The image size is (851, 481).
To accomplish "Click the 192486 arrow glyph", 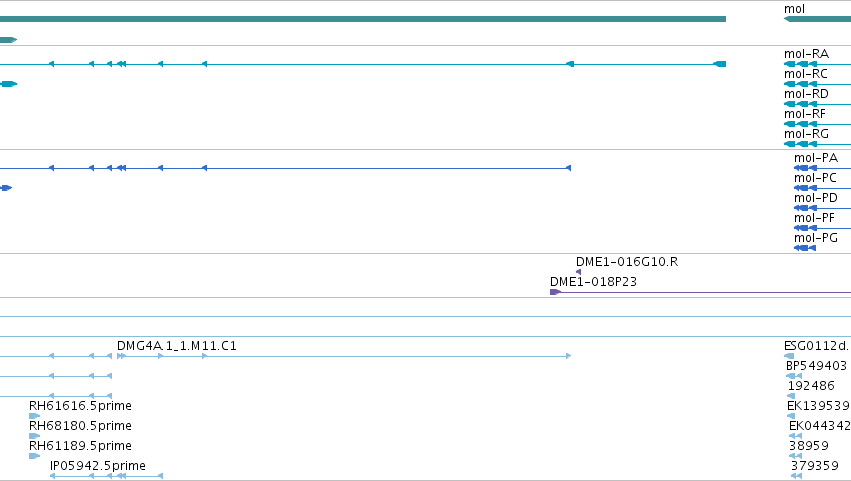I will point(791,396).
